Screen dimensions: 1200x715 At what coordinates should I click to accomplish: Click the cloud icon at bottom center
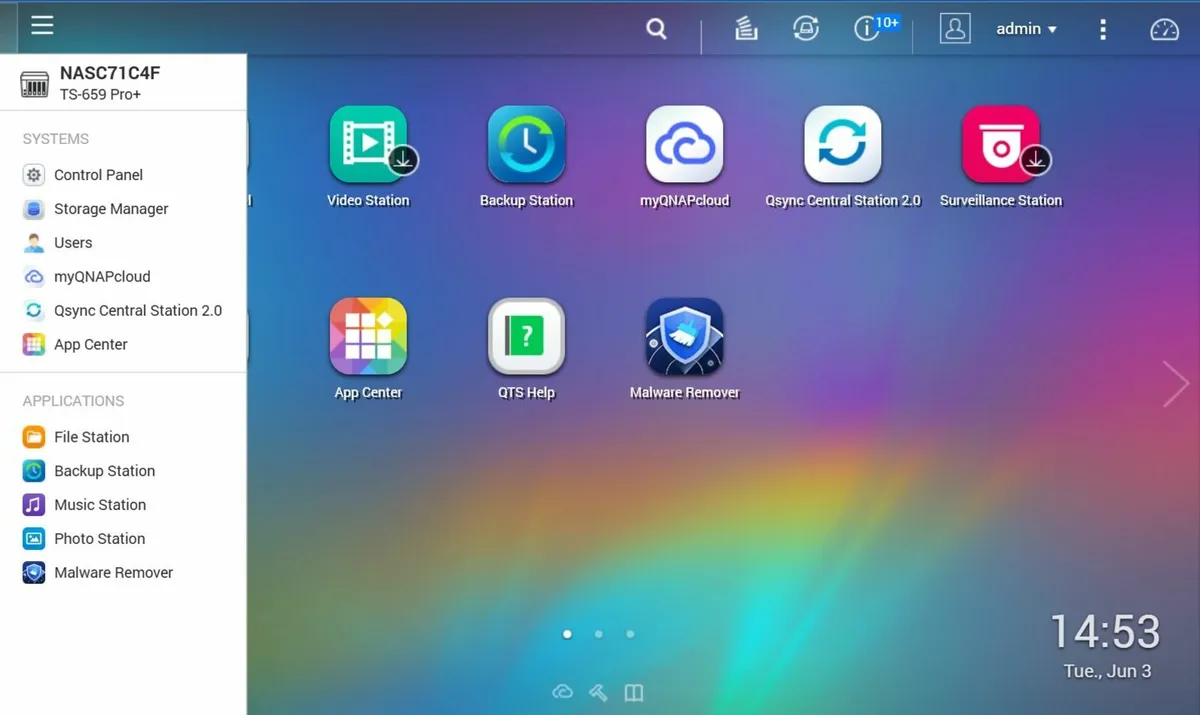[563, 692]
